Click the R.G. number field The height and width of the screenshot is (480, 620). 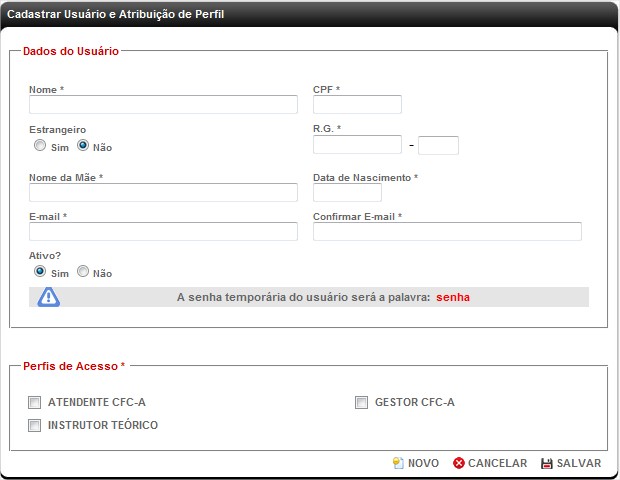point(357,145)
